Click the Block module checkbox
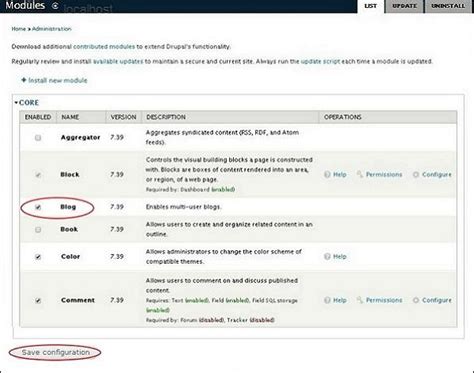Image resolution: width=474 pixels, height=373 pixels. [x=38, y=175]
